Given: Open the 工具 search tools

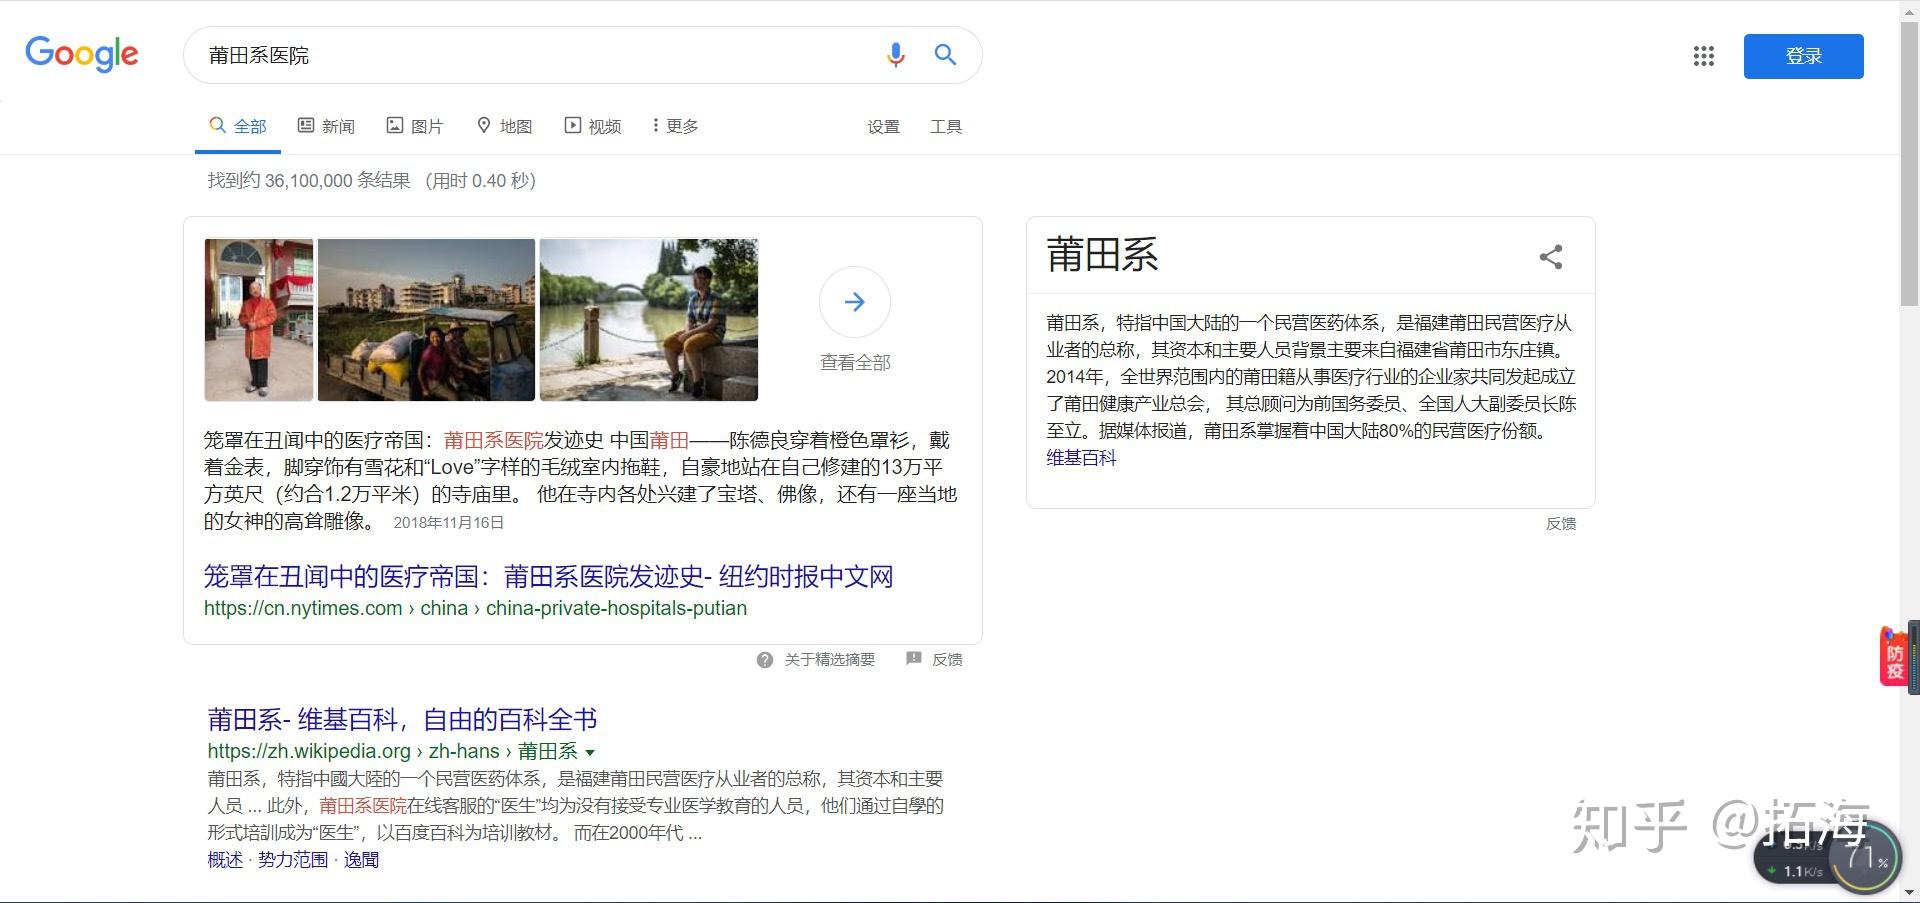Looking at the screenshot, I should click(x=946, y=127).
